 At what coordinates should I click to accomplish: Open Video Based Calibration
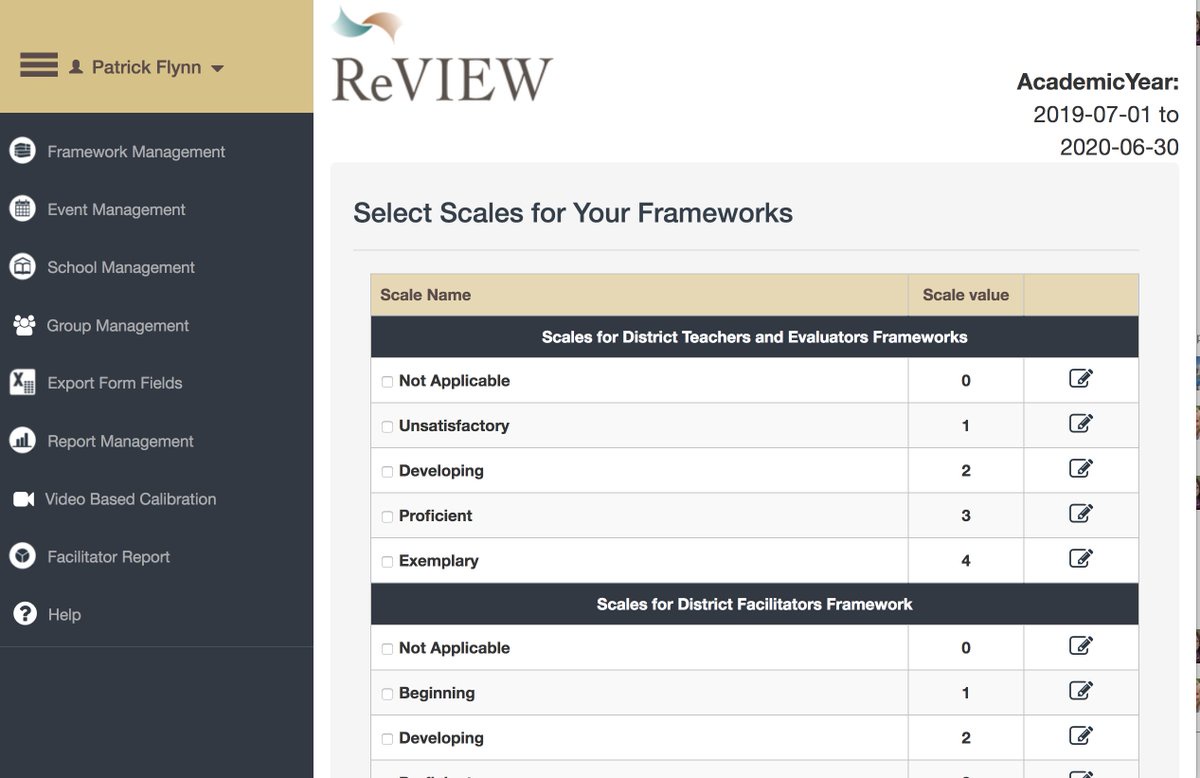(130, 499)
